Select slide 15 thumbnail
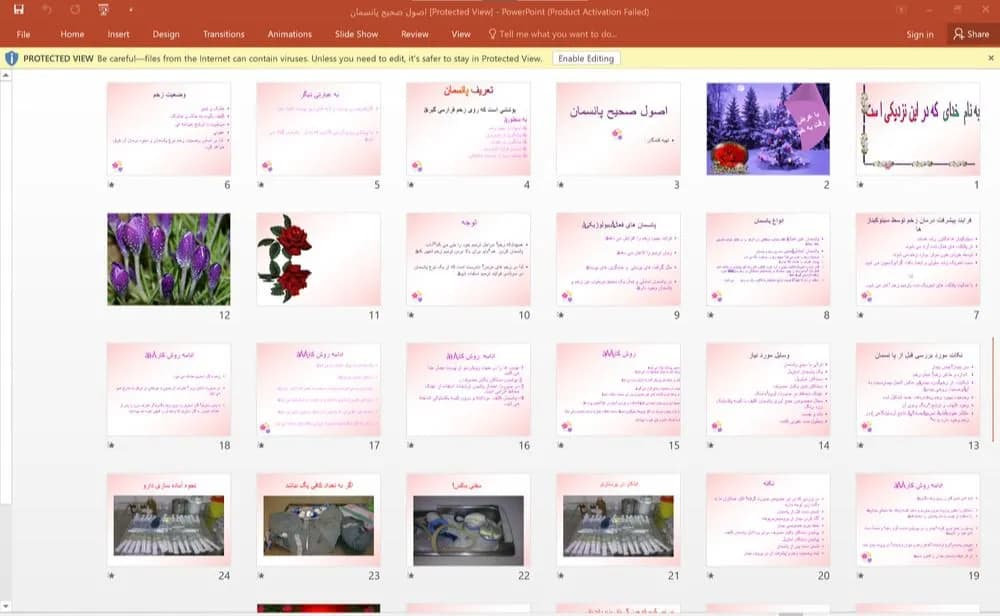The width and height of the screenshot is (1000, 616). (x=618, y=390)
